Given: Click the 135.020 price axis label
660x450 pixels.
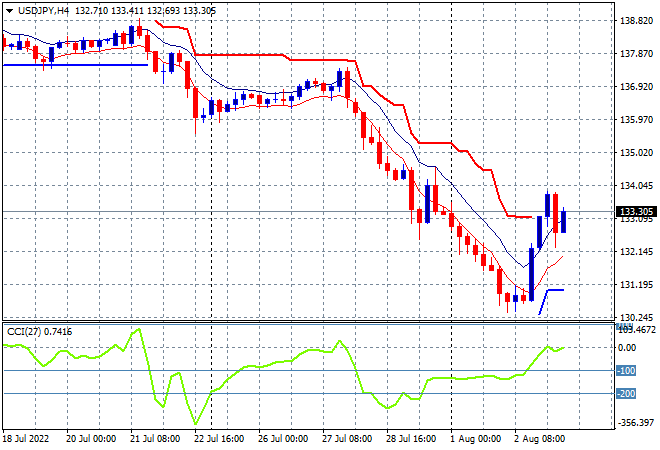Looking at the screenshot, I should 636,152.
